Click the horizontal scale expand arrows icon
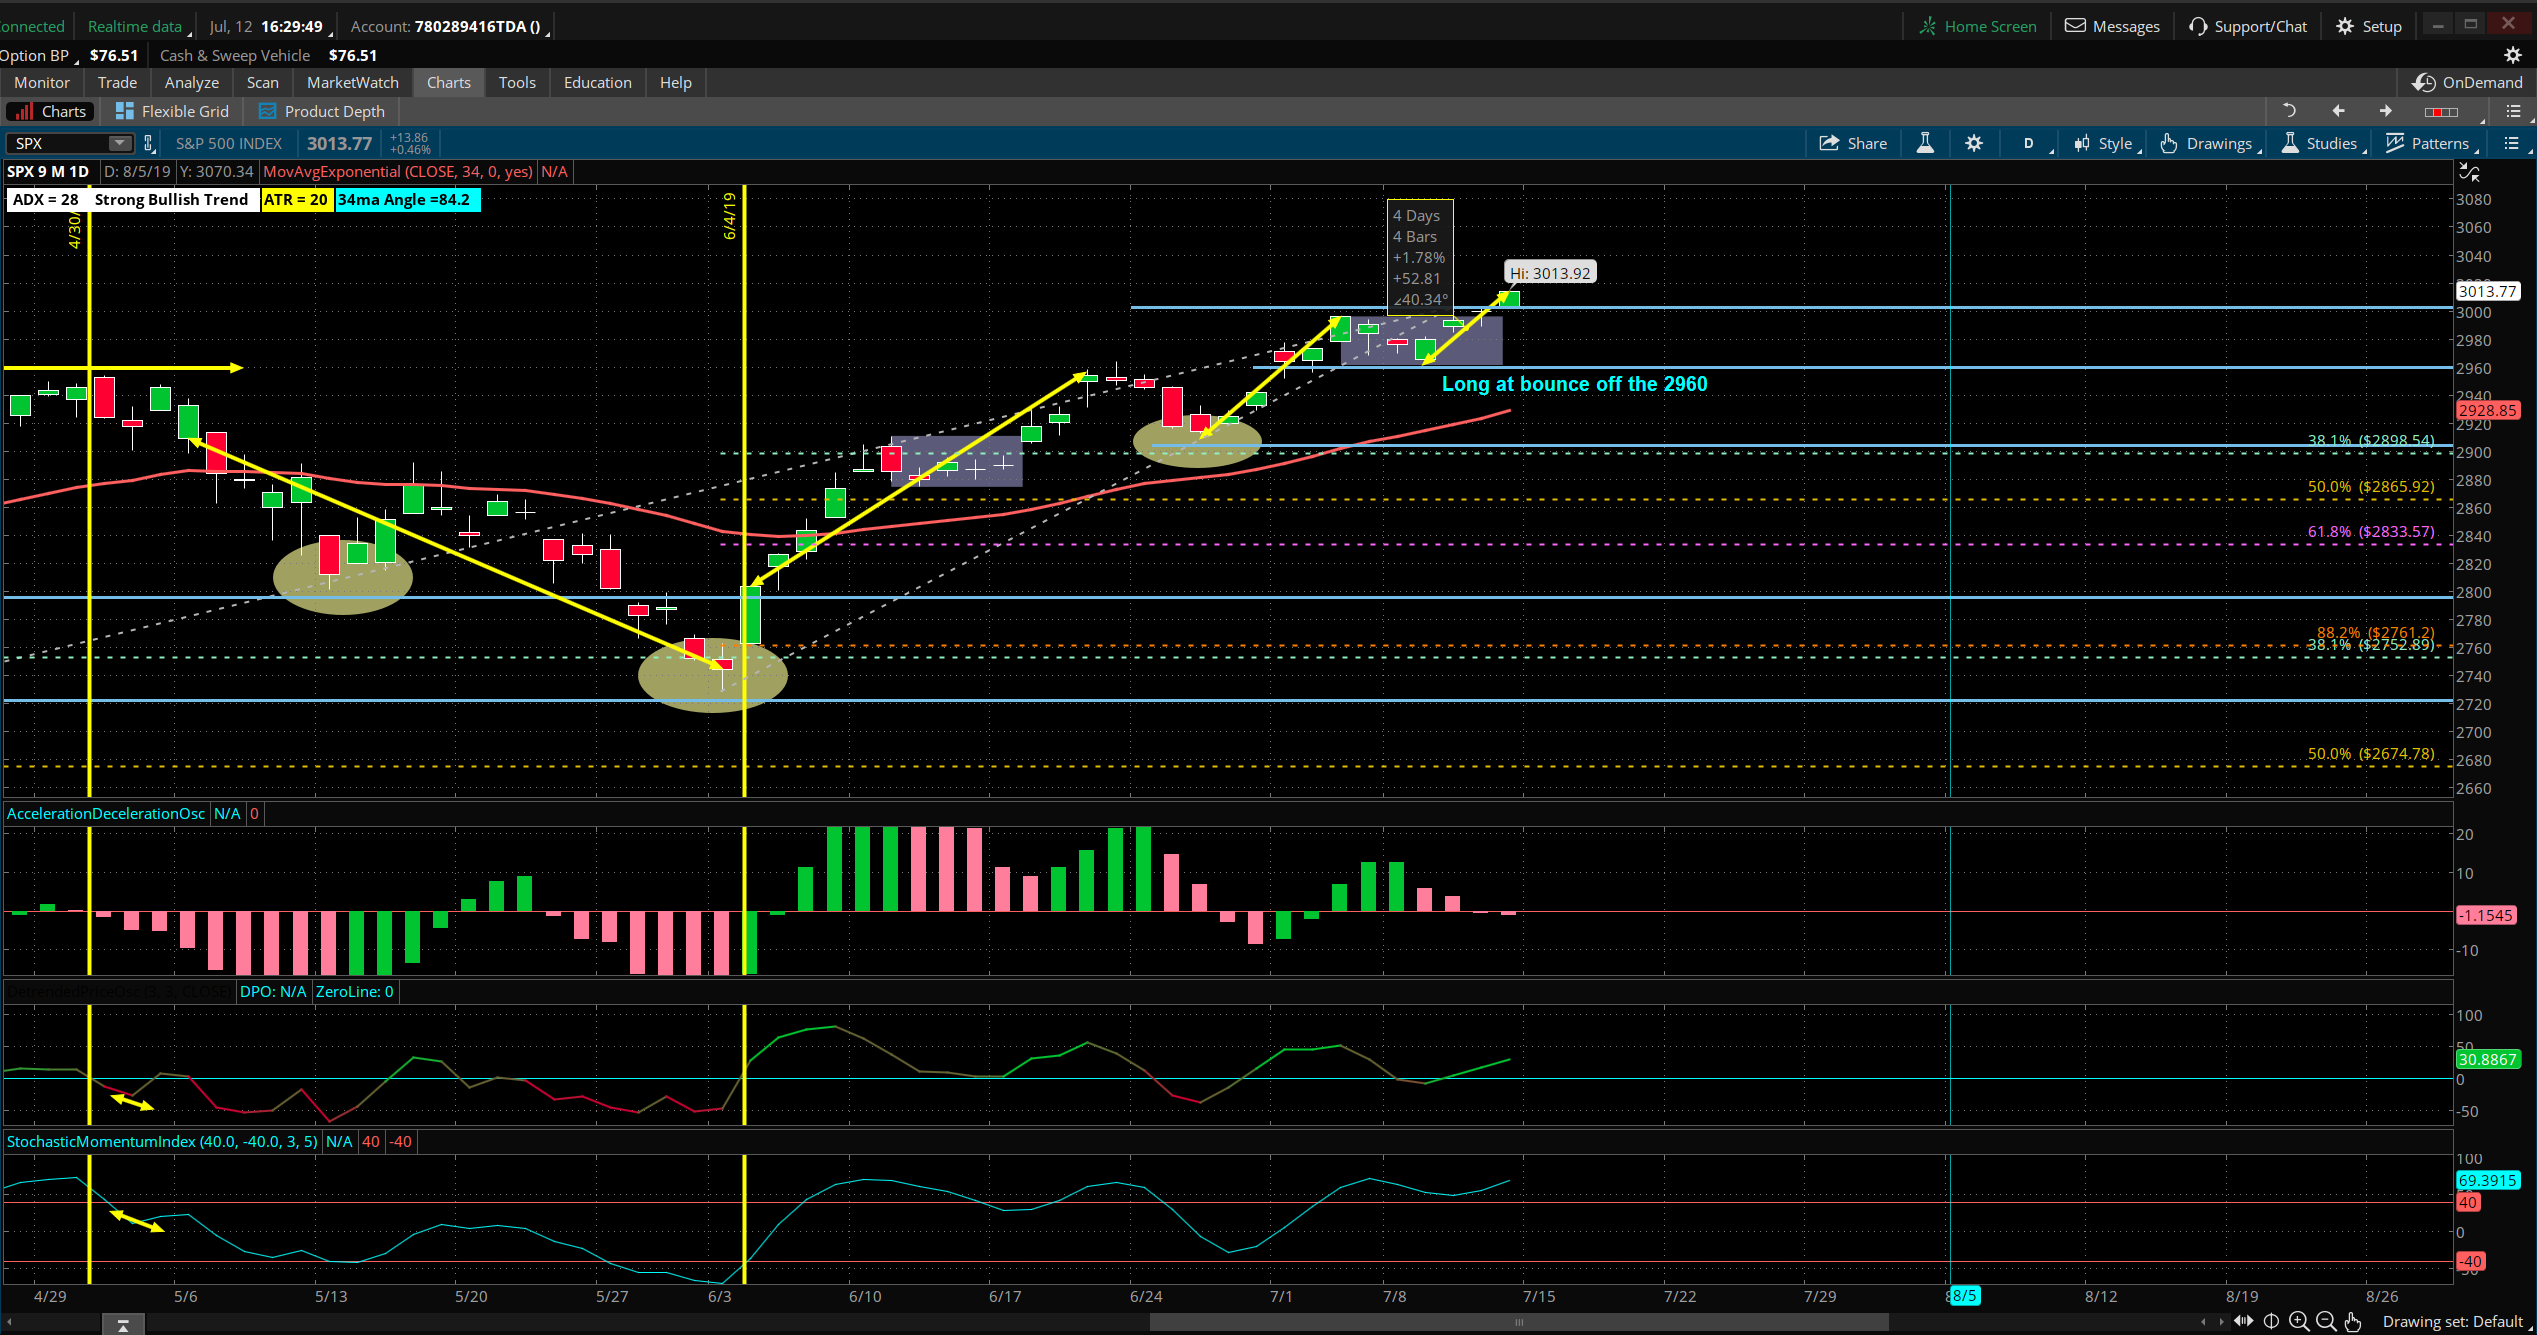The height and width of the screenshot is (1335, 2537). pos(2244,1322)
